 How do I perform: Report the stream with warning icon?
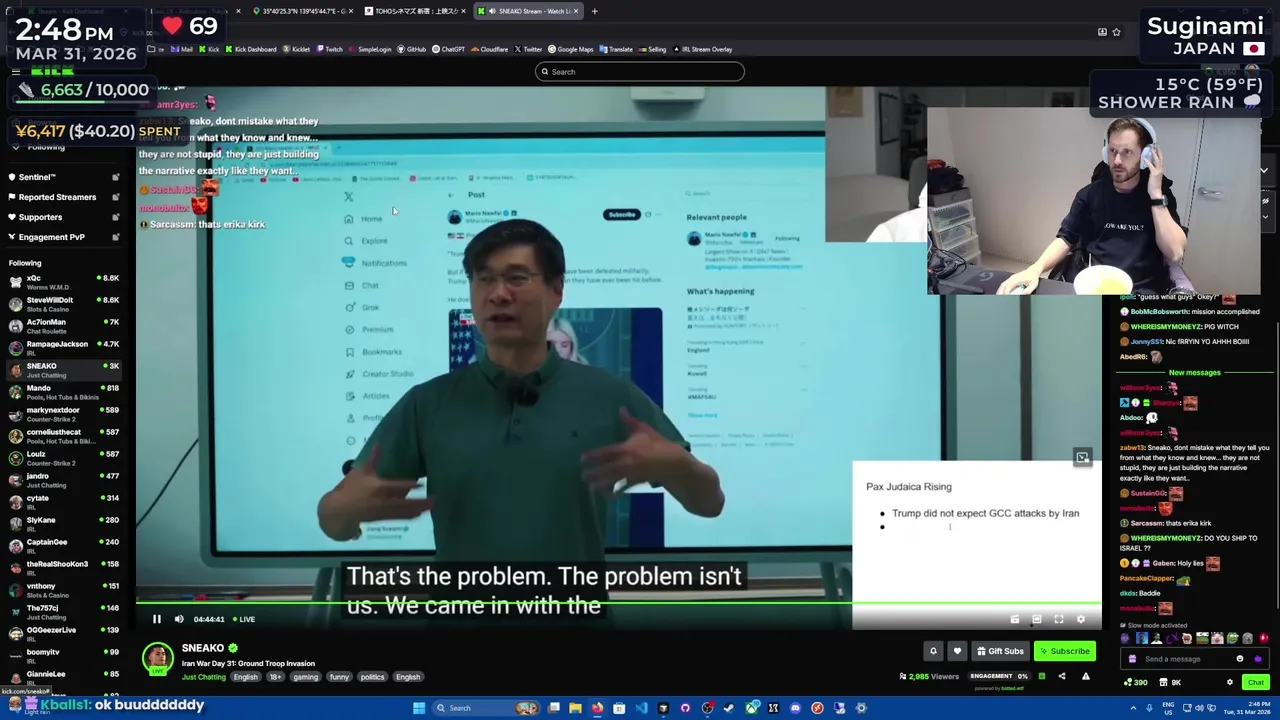coord(1085,677)
